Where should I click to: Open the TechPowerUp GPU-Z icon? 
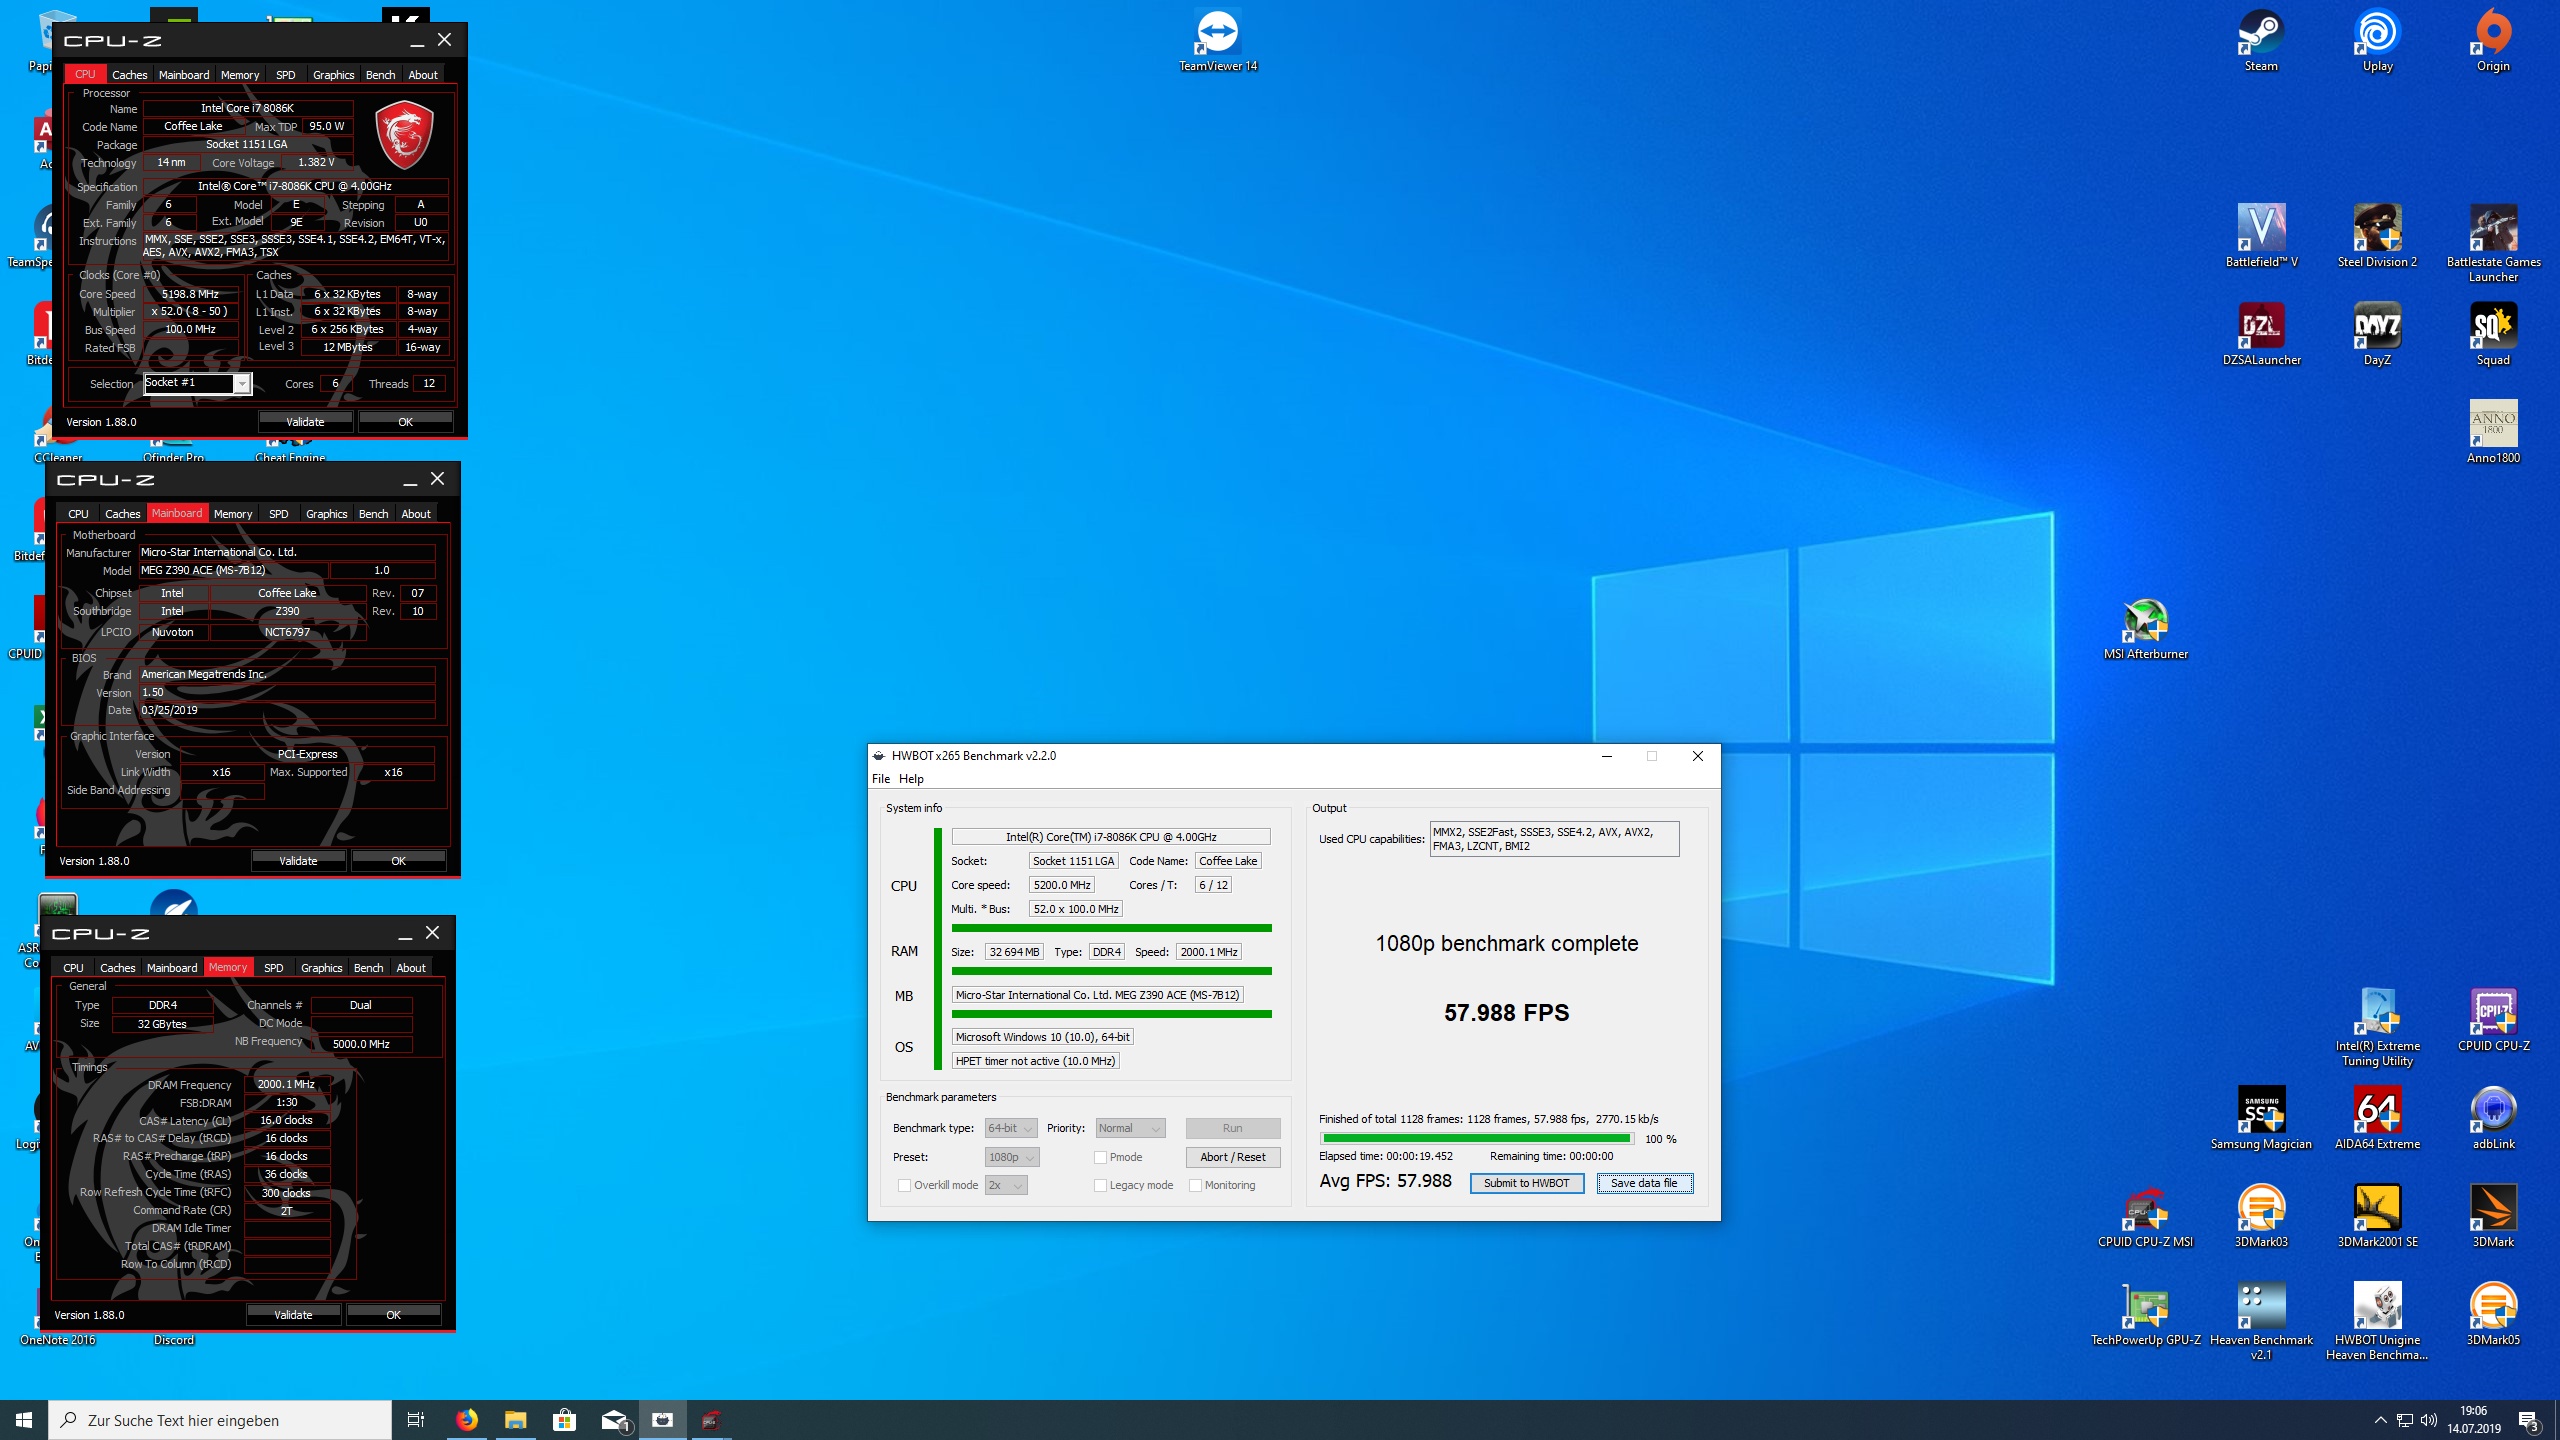tap(2146, 1314)
